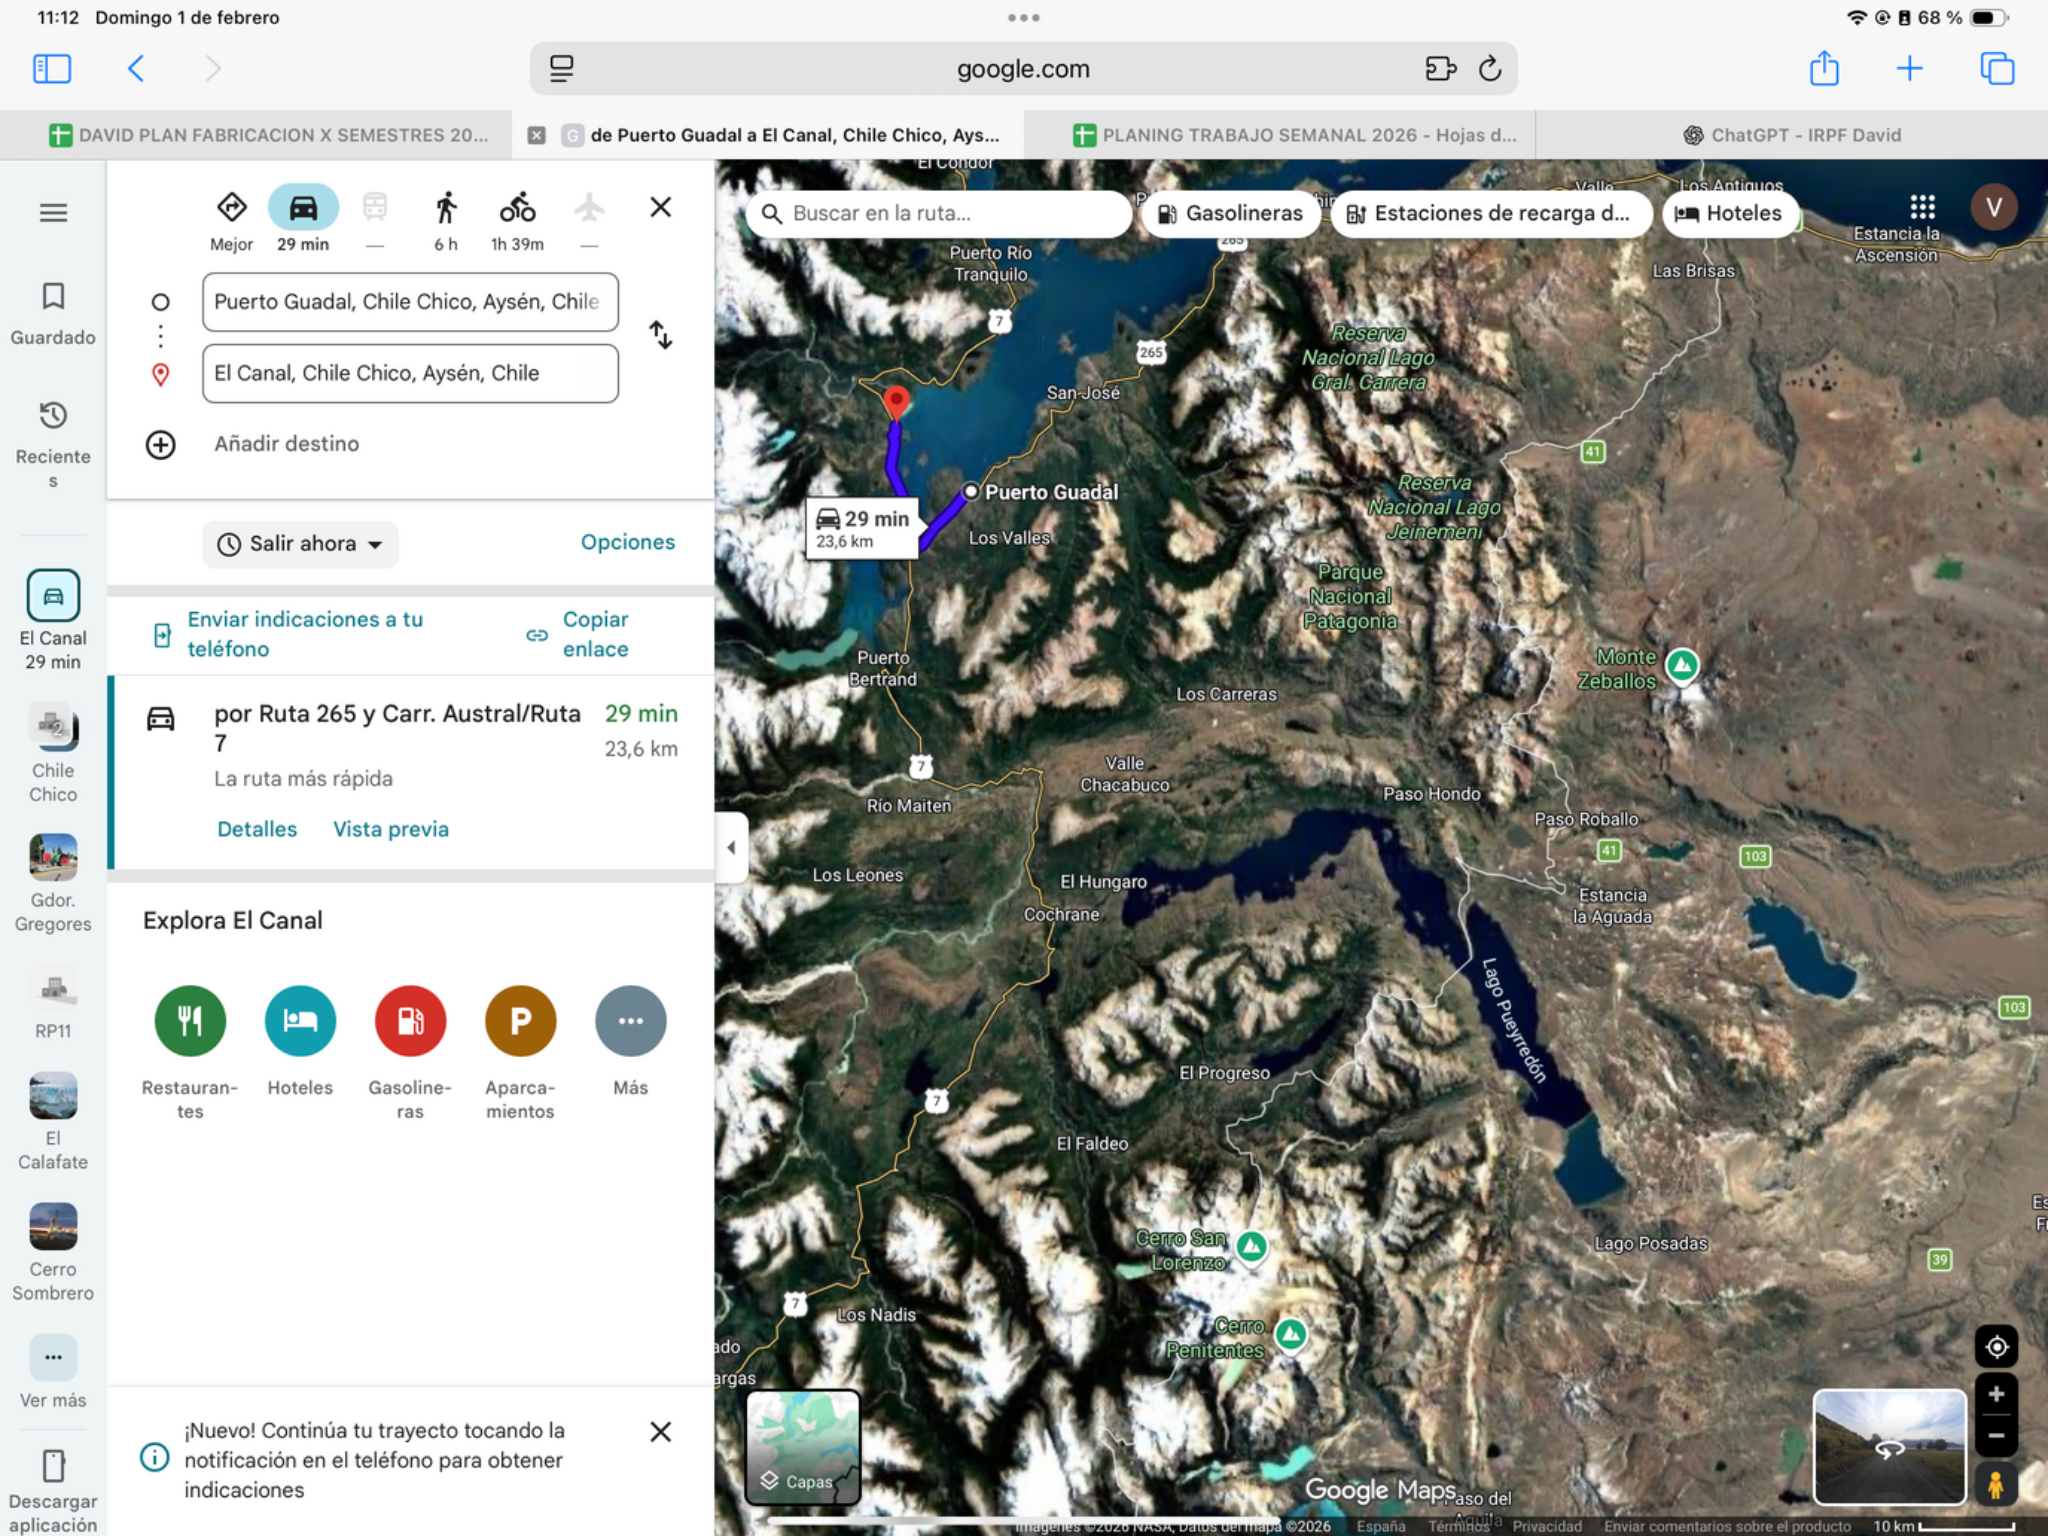
Task: Switch to ChatGPT - IRPF David tab
Action: tap(1792, 135)
